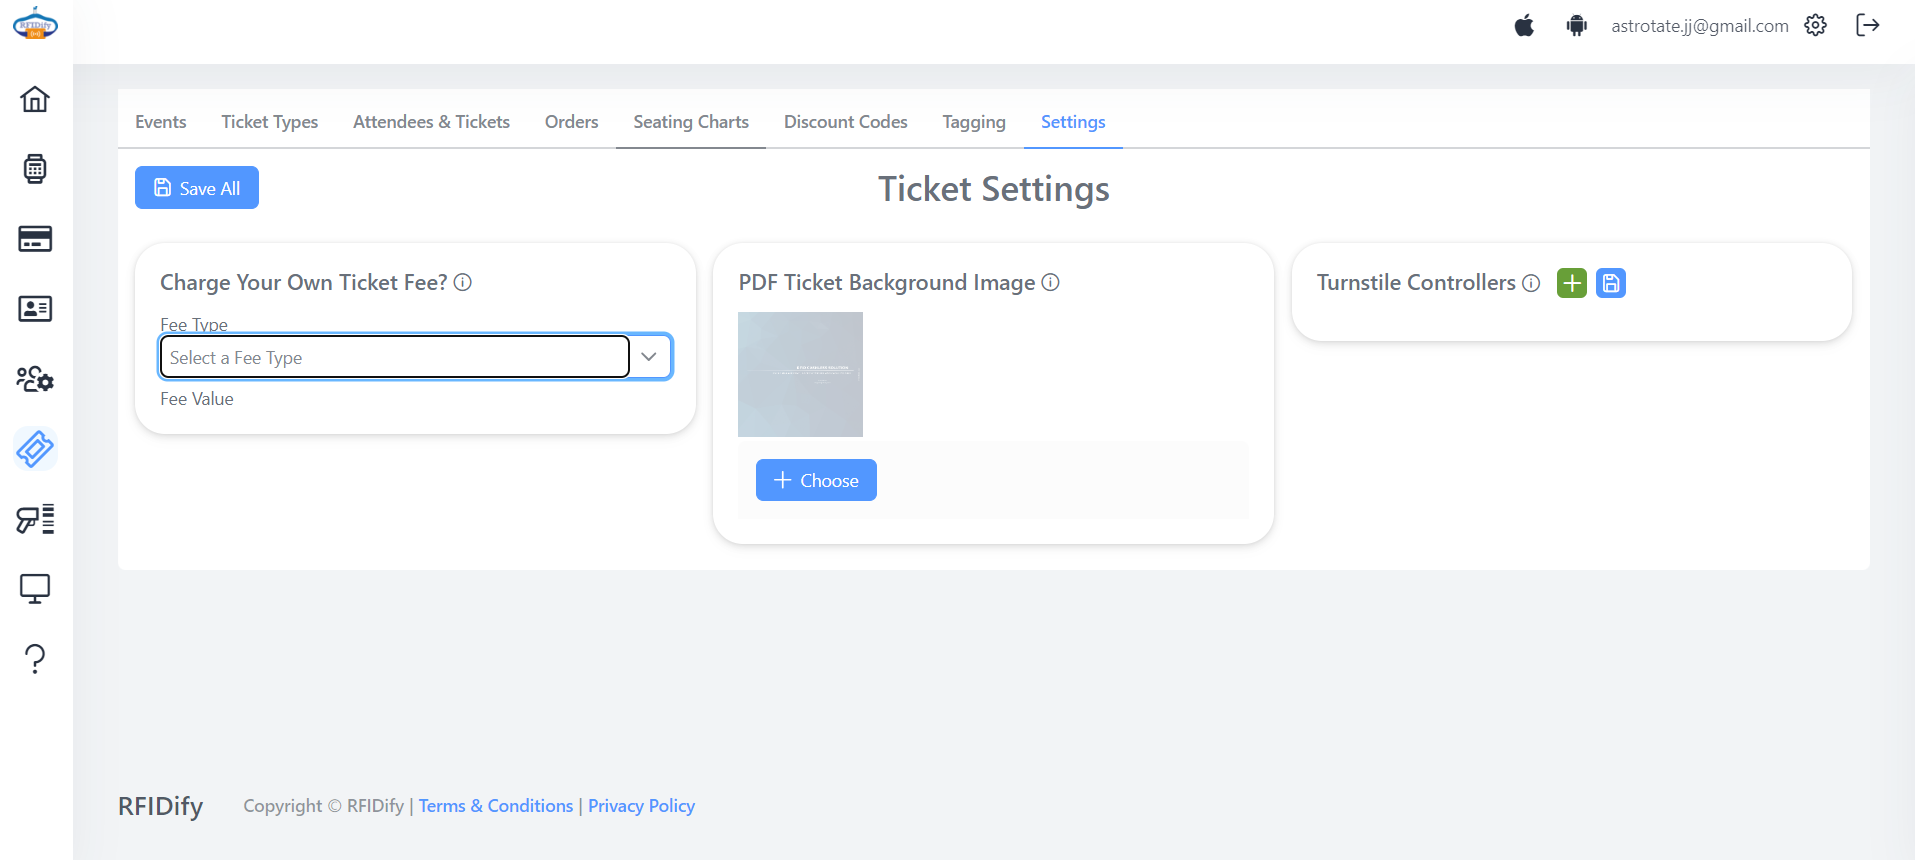Add a new turnstile controller with the green plus
Screen dimensions: 1915x860
click(x=1572, y=283)
